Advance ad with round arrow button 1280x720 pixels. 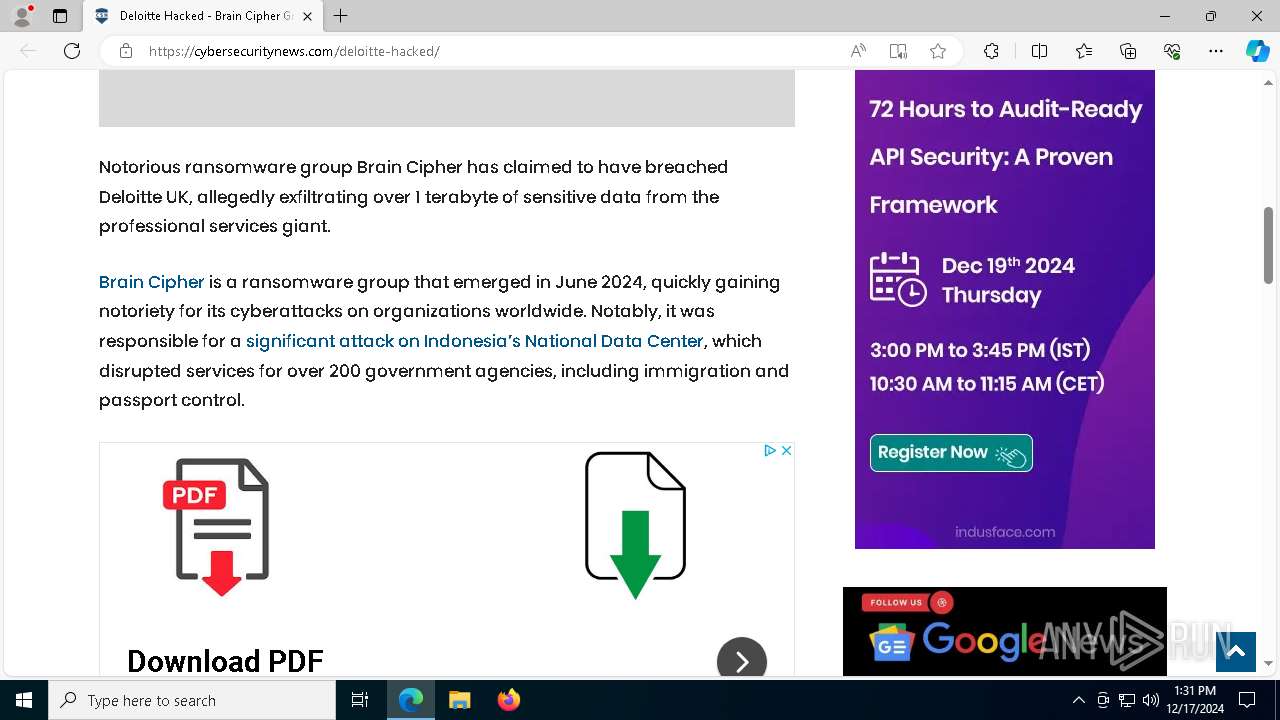pyautogui.click(x=742, y=660)
